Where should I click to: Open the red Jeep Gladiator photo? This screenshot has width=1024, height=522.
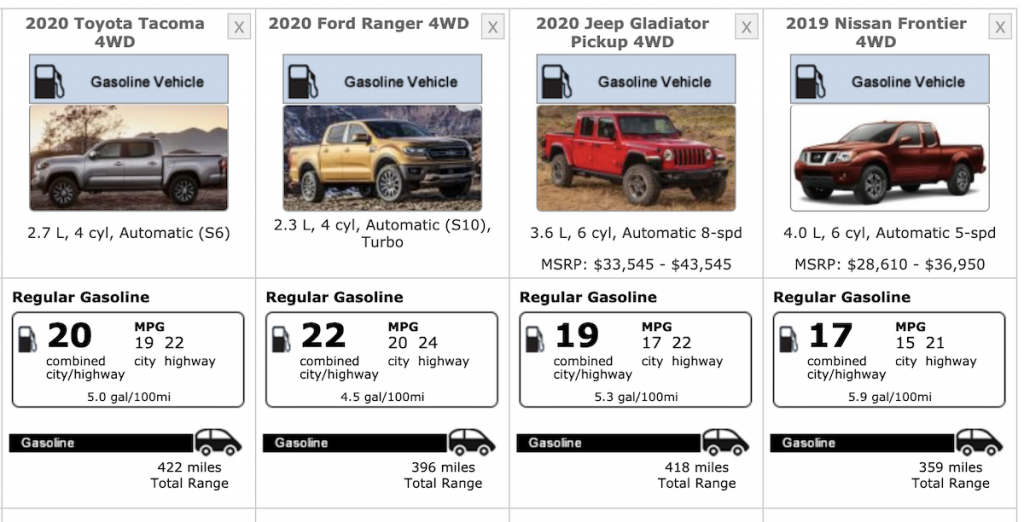click(636, 158)
